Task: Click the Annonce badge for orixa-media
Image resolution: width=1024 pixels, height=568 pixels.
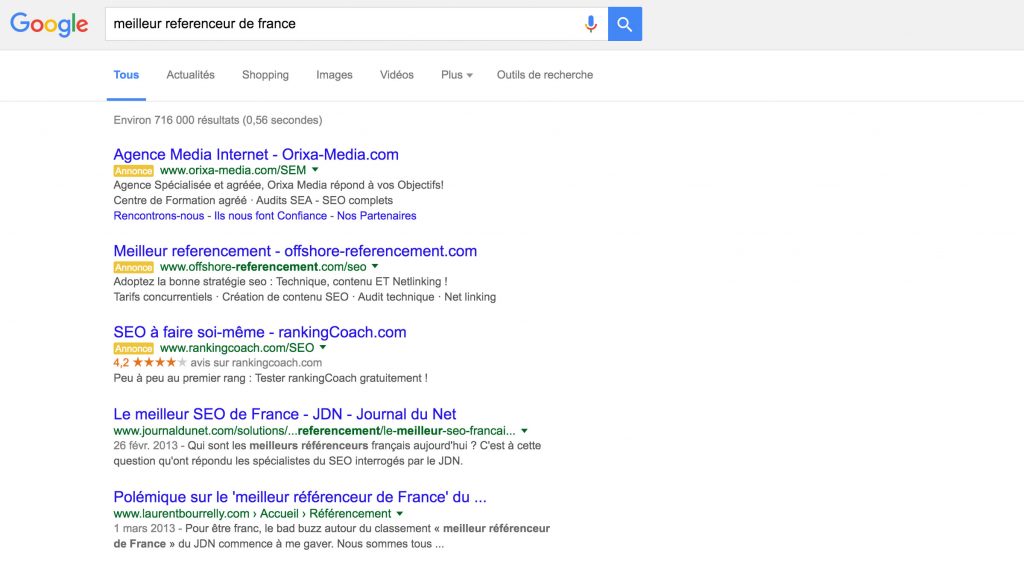Action: [x=133, y=171]
